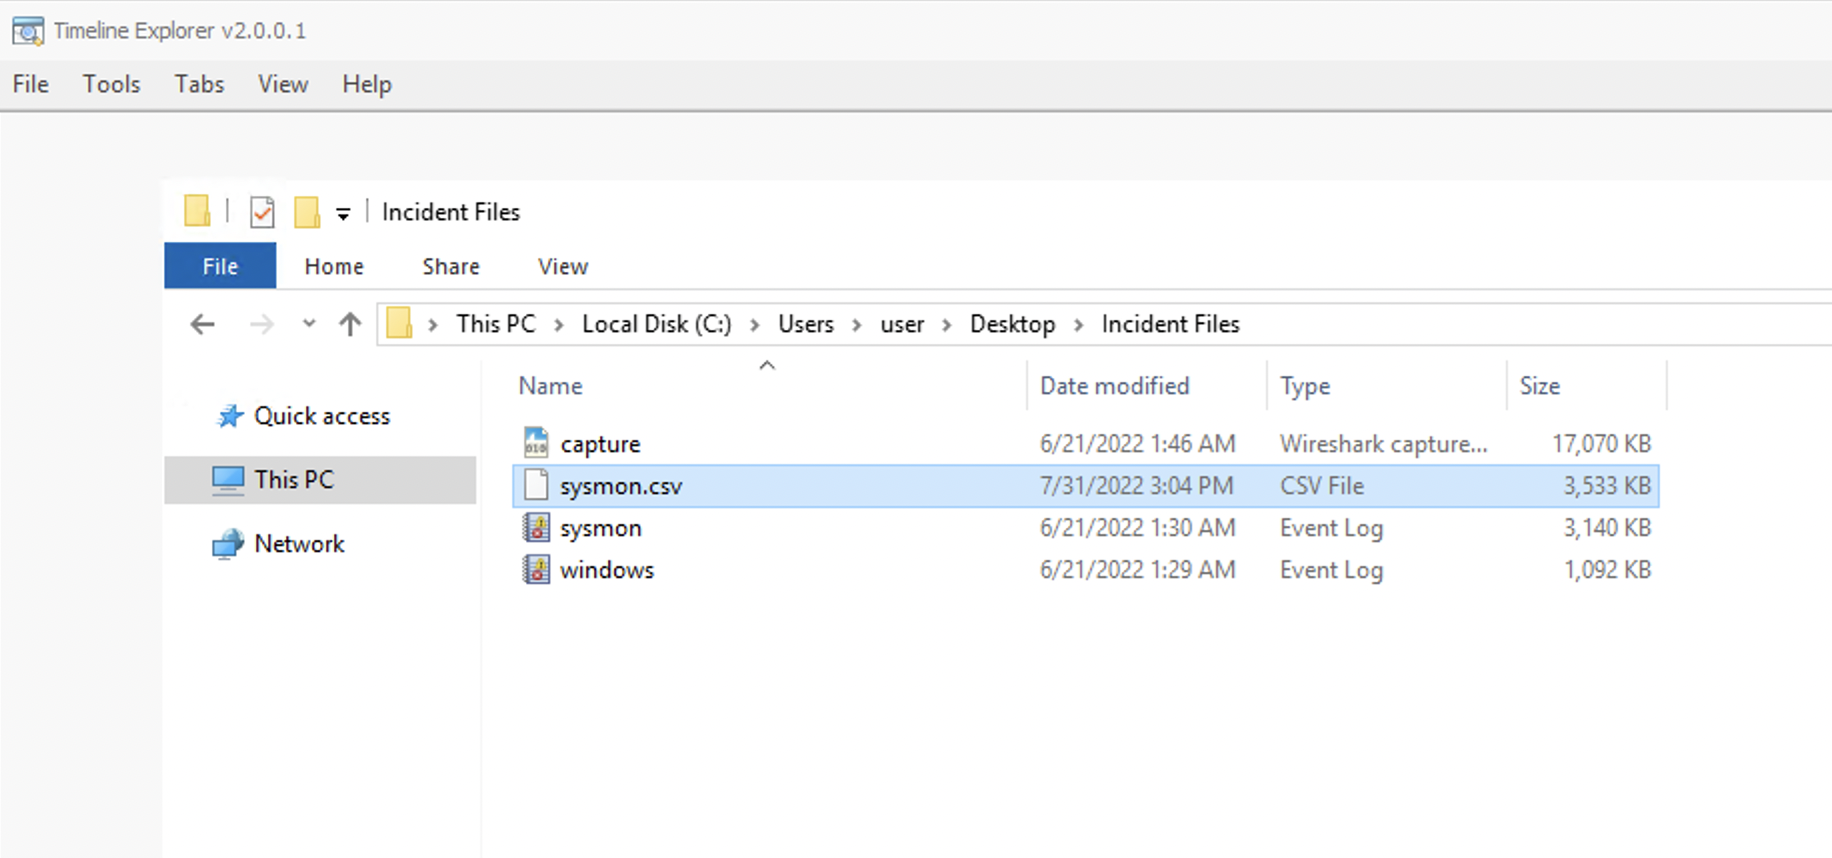Viewport: 1832px width, 858px height.
Task: Select Network in the navigation pane
Action: 299,544
